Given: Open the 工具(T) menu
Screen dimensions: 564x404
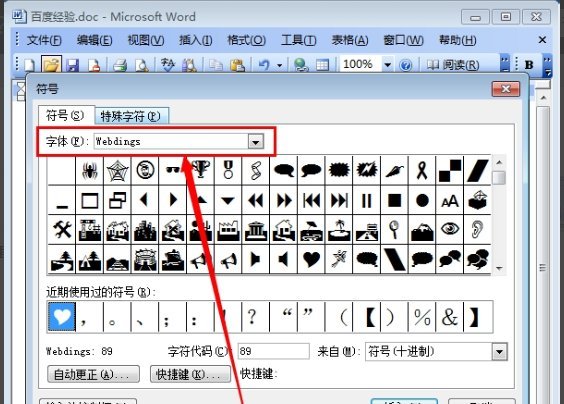Looking at the screenshot, I should (x=299, y=40).
